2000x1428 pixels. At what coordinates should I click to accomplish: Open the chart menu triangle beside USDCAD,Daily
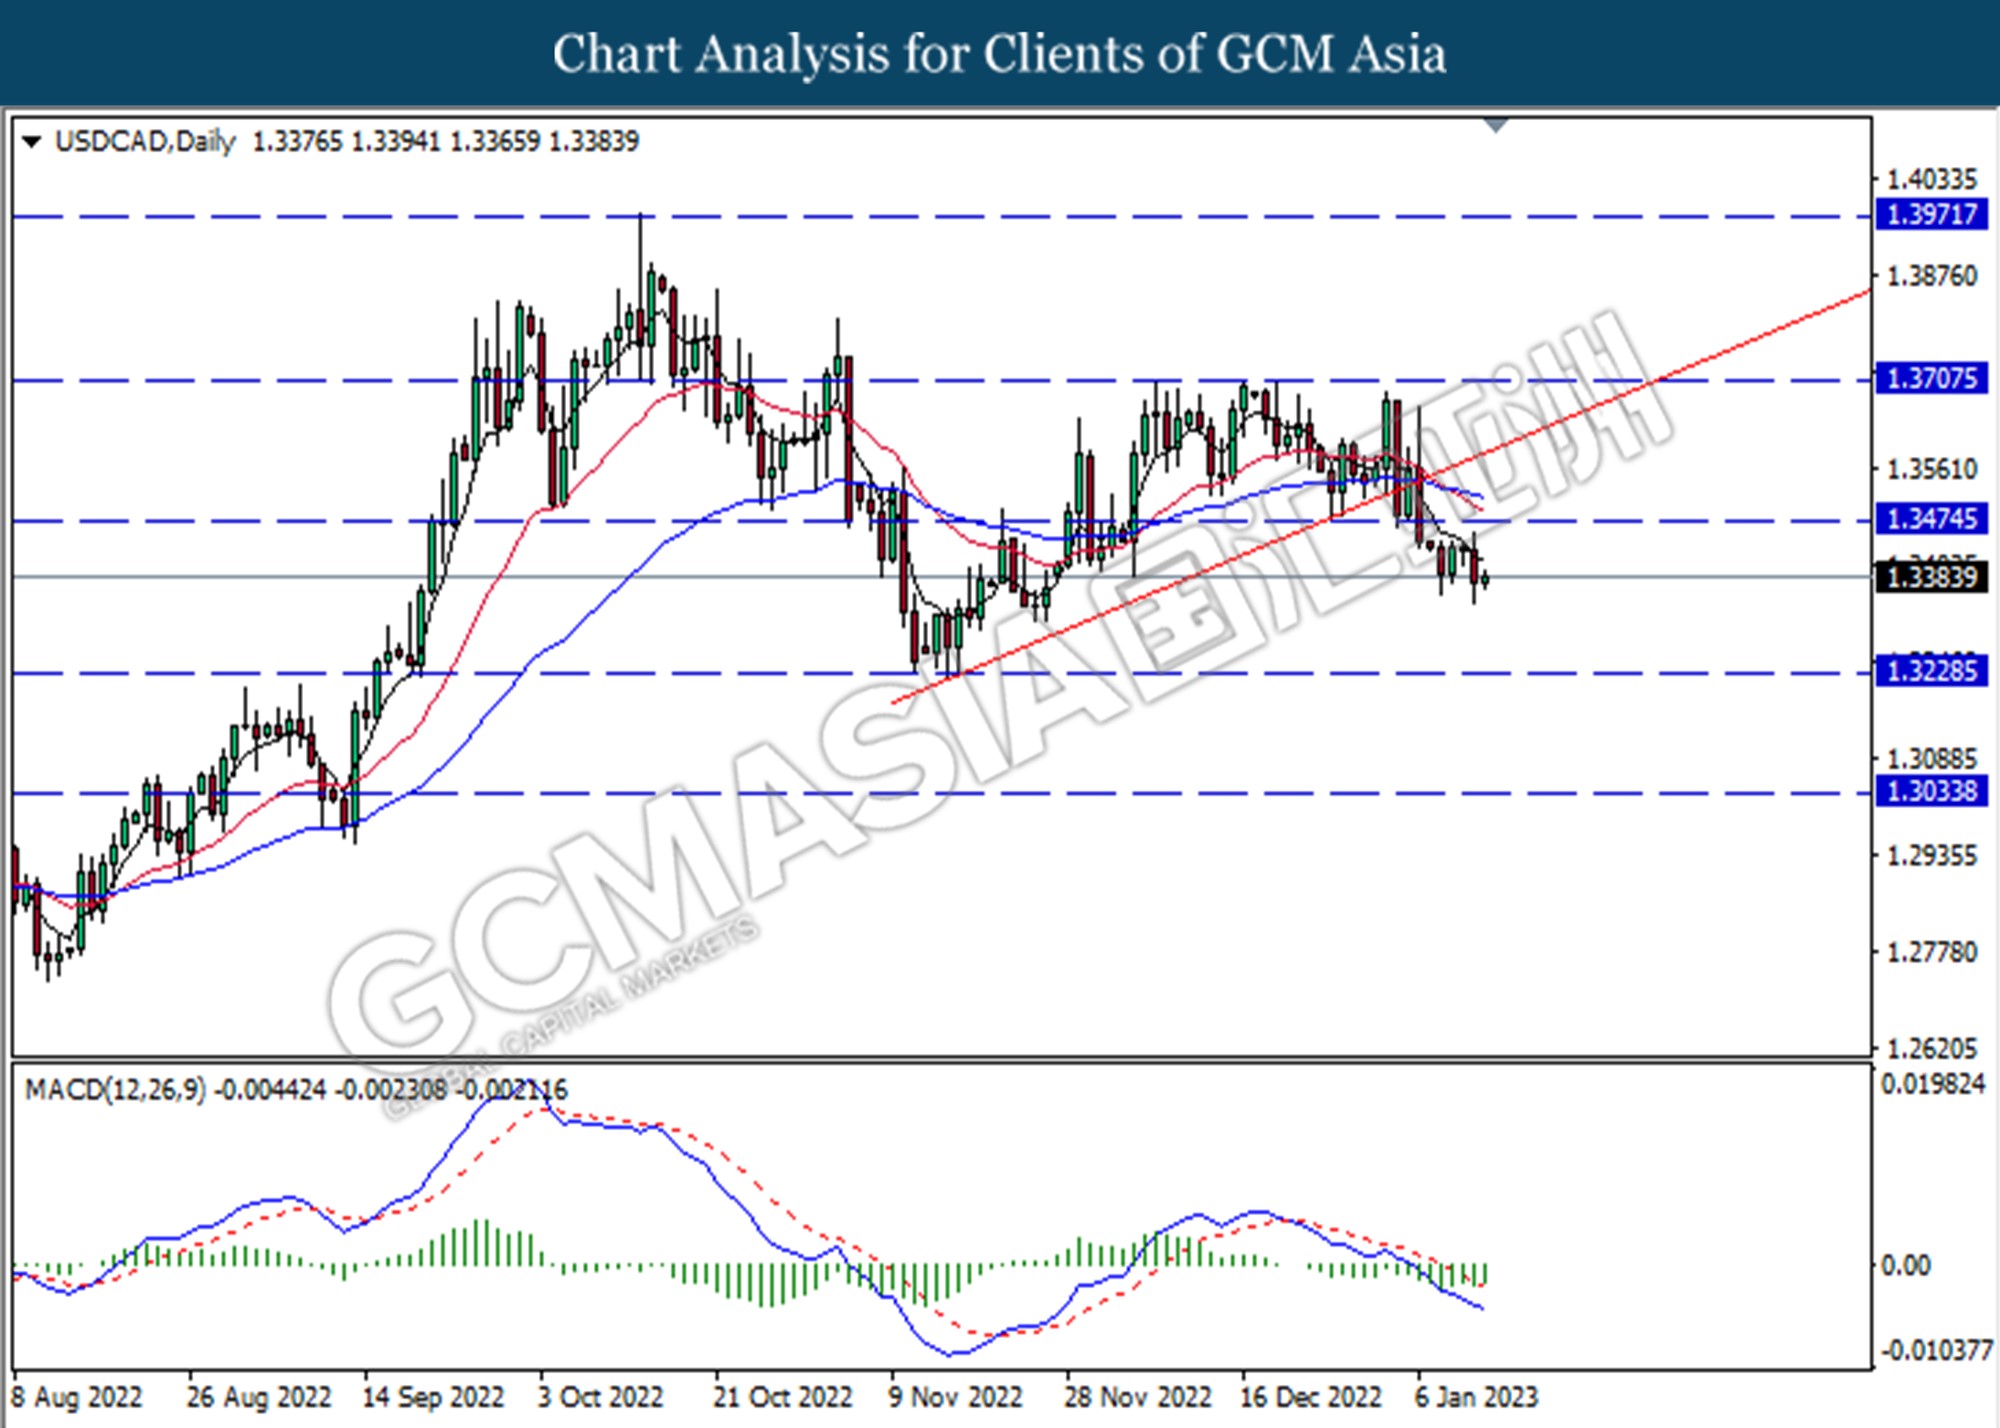[32, 142]
